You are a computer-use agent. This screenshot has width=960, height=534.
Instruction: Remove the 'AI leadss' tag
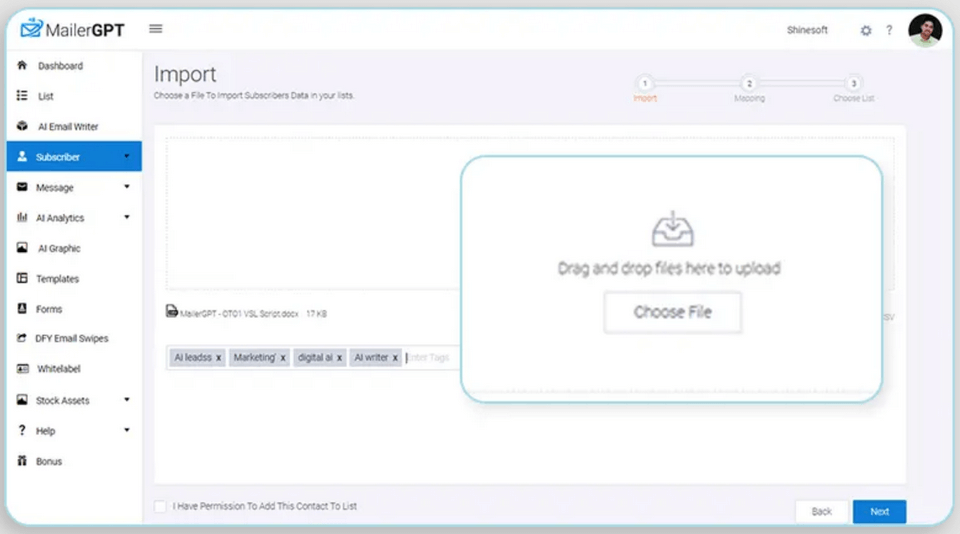tap(218, 358)
